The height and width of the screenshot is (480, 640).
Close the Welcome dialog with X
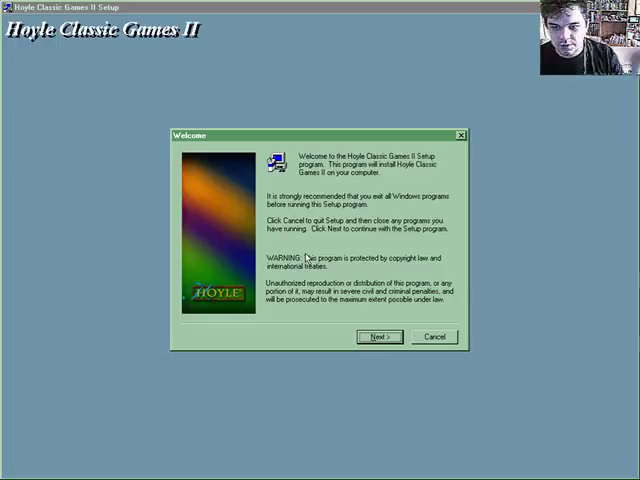click(x=461, y=136)
